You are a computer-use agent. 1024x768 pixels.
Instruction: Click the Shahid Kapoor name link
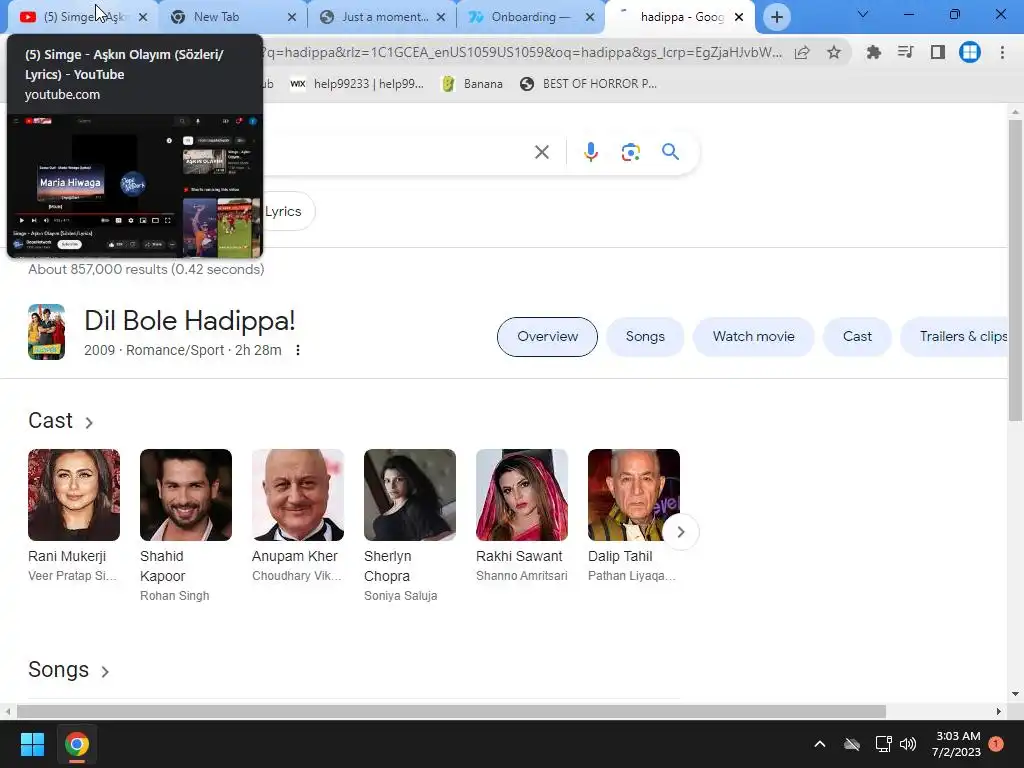point(163,566)
